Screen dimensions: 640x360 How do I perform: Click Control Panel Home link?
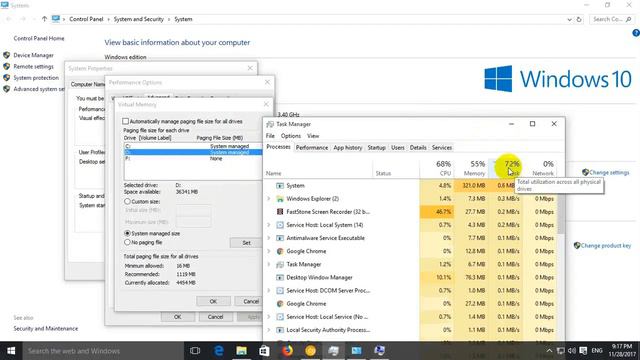39,38
